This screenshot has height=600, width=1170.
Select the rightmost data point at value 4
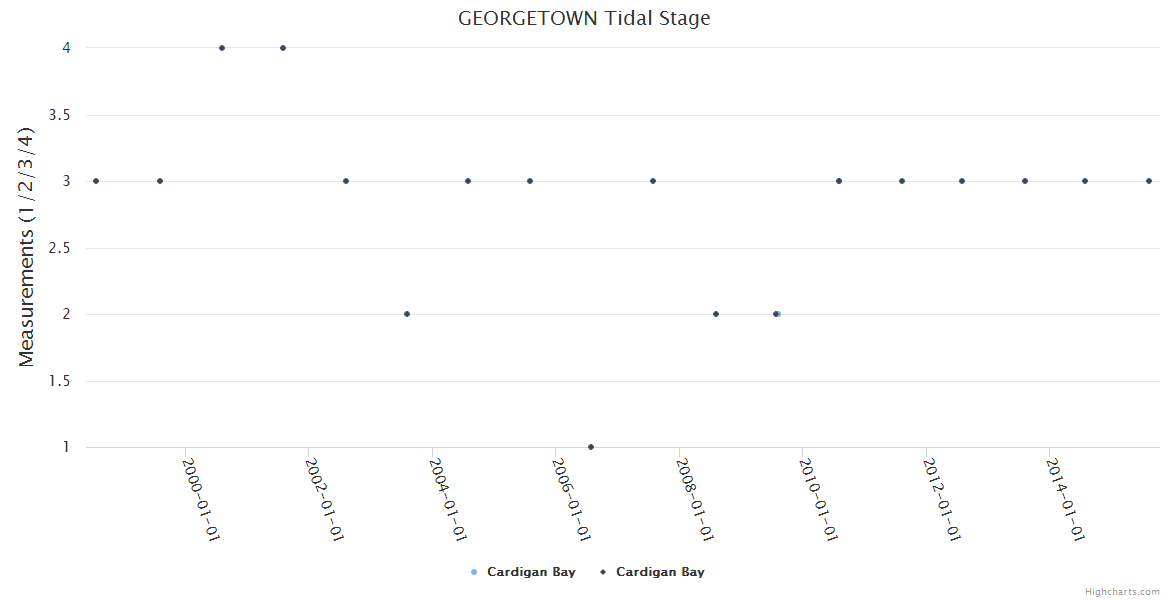coord(283,48)
